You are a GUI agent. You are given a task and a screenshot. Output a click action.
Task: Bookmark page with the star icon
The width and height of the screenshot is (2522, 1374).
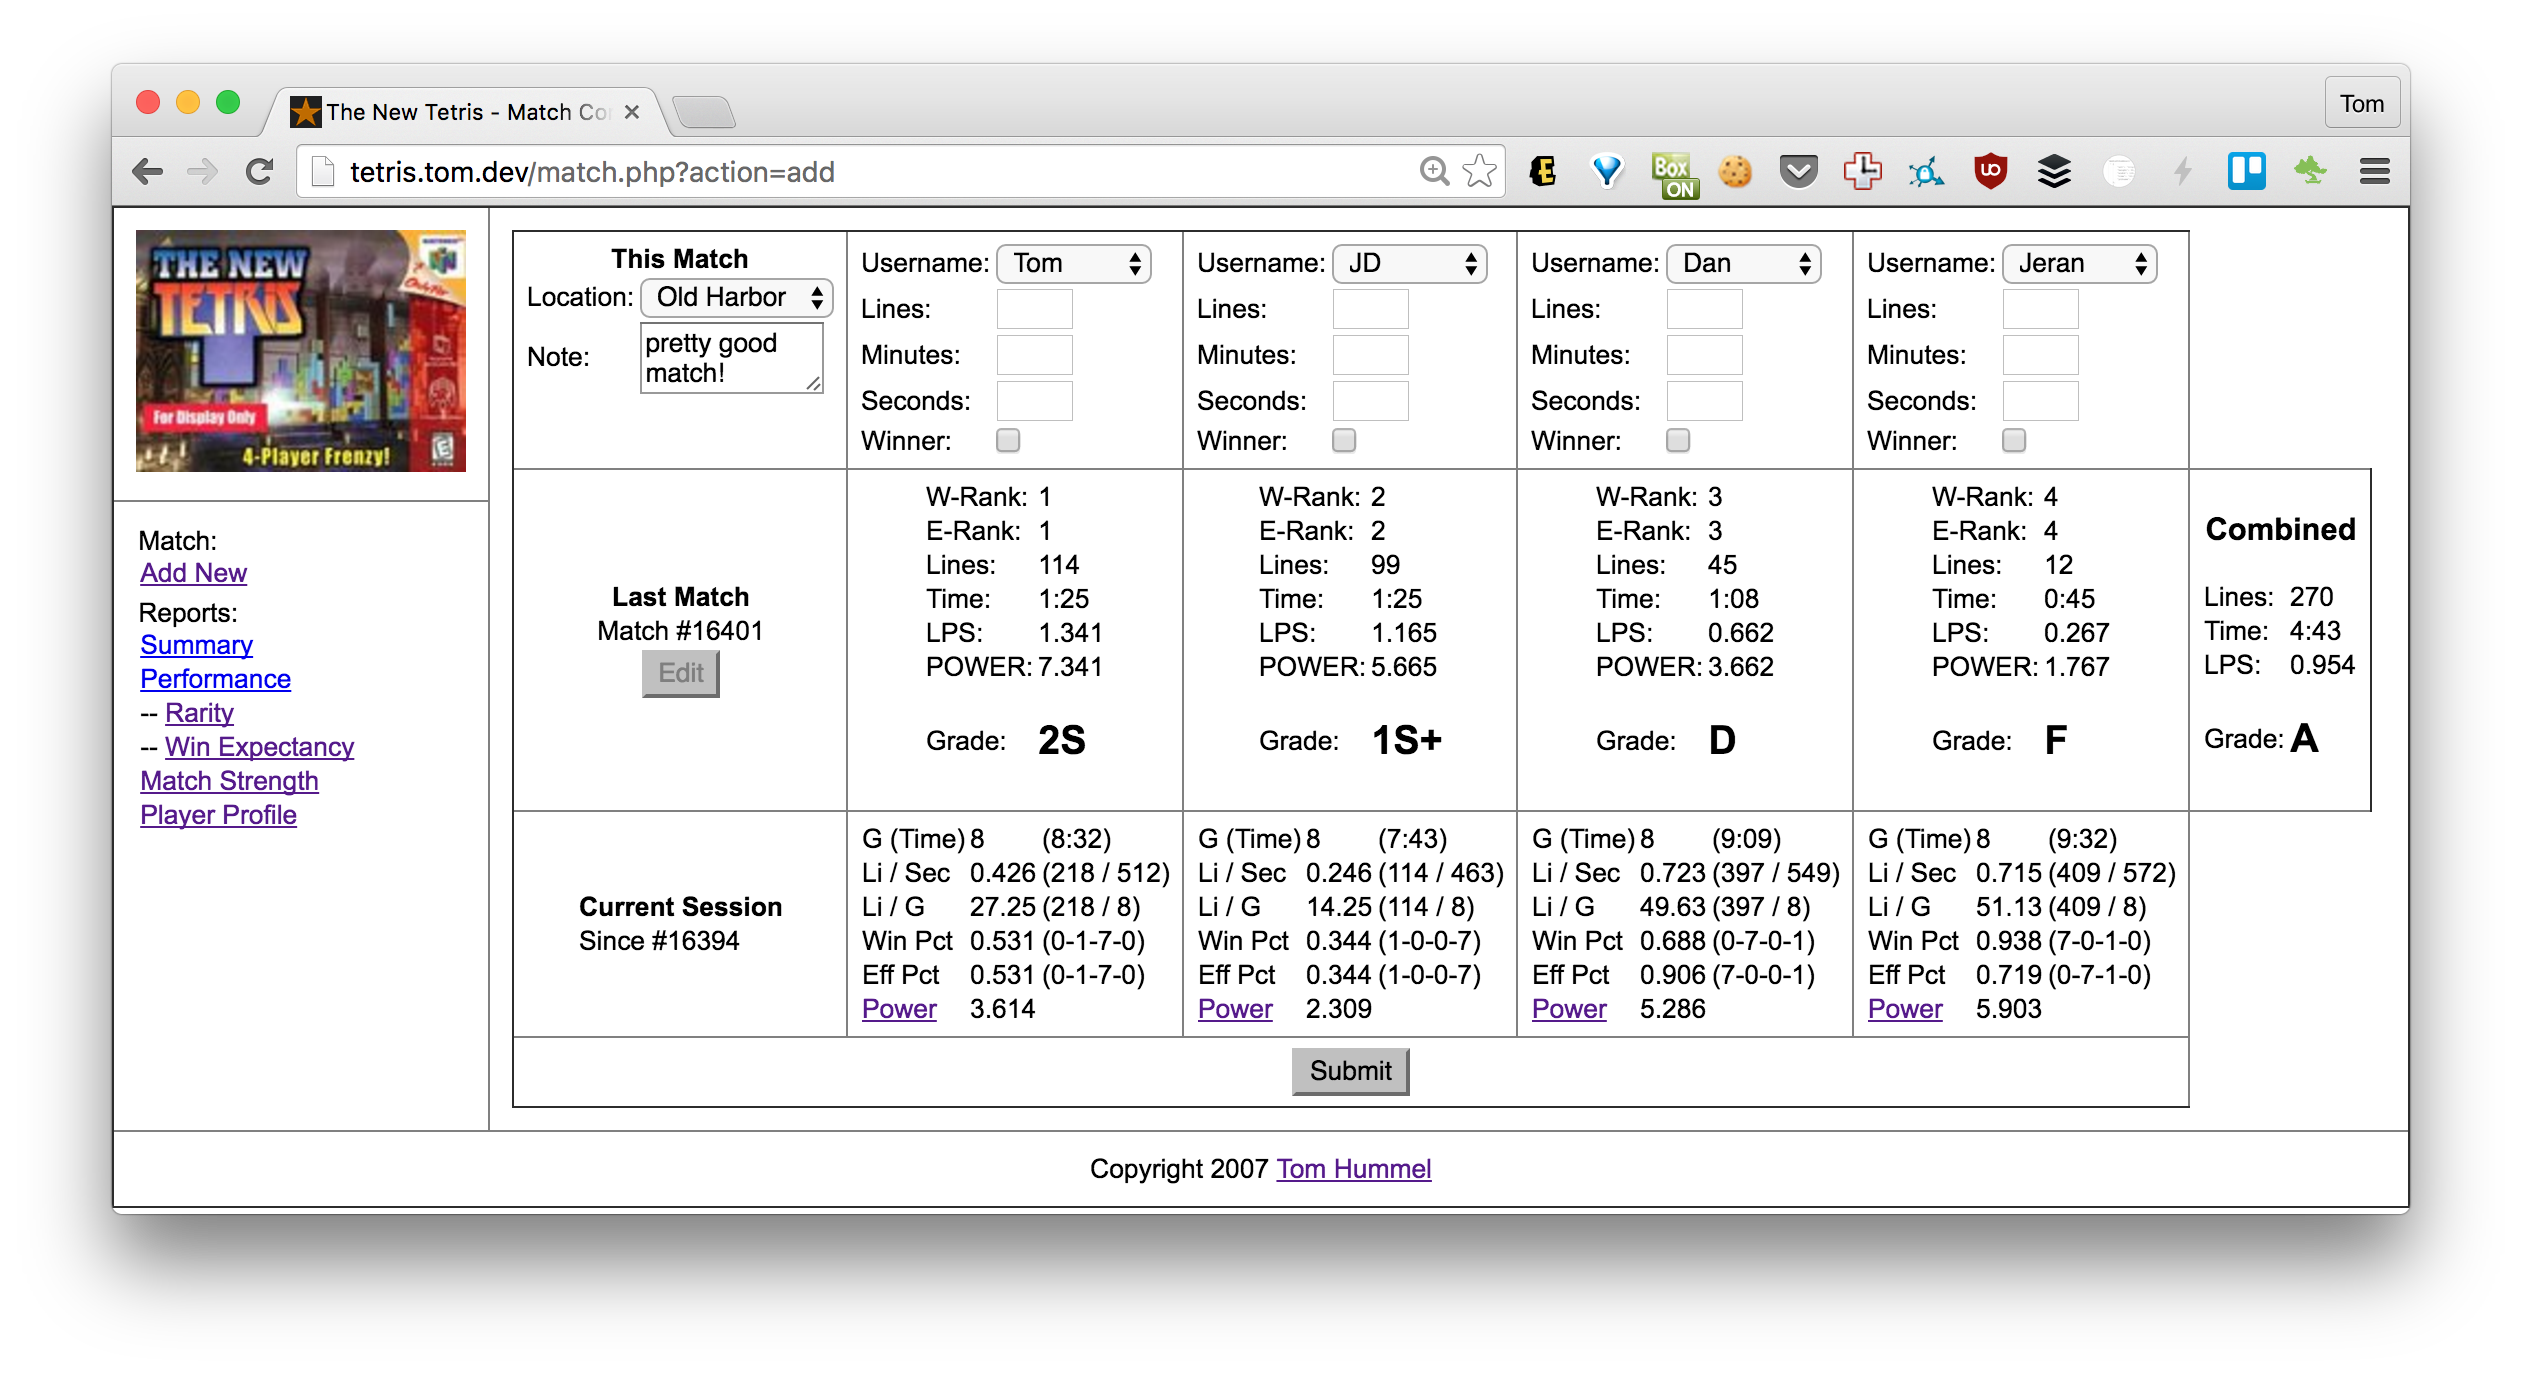(1479, 172)
